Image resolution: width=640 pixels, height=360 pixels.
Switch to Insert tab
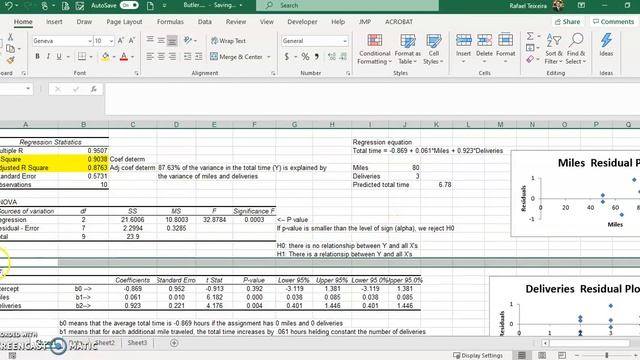point(54,22)
